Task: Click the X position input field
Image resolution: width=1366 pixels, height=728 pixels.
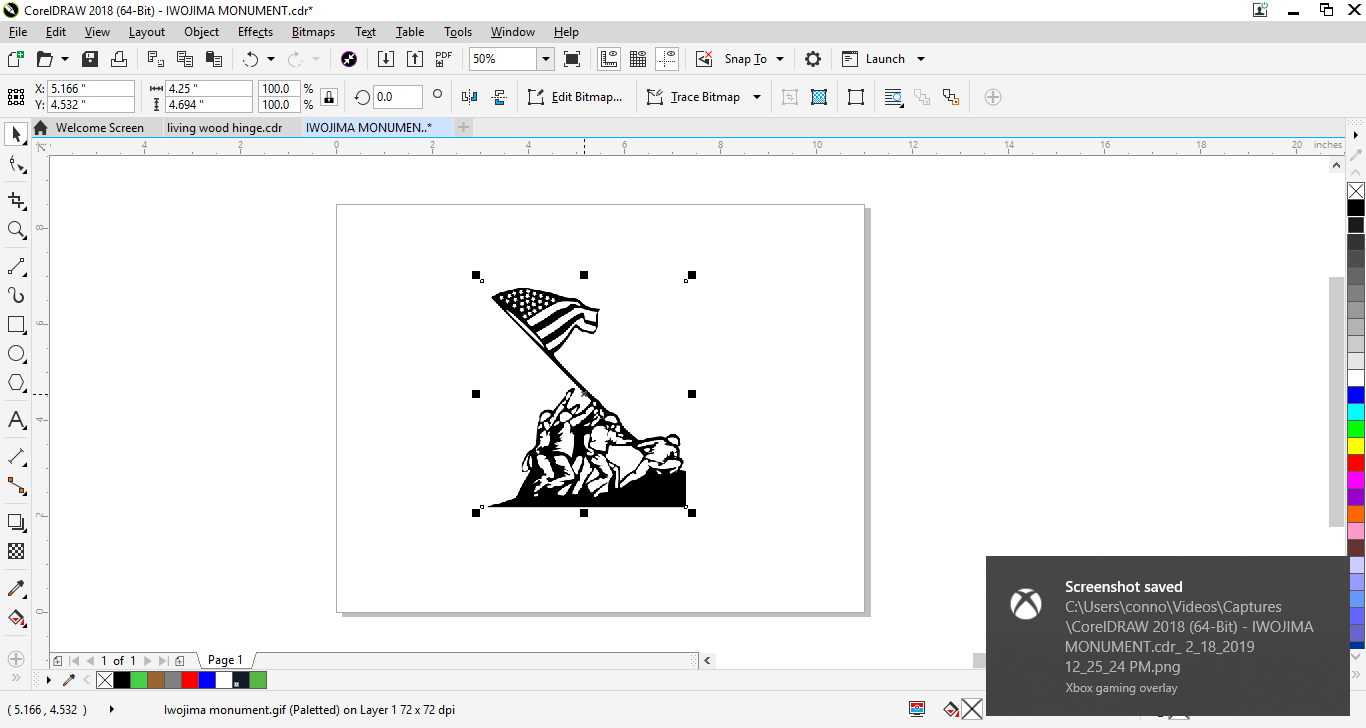Action: 91,89
